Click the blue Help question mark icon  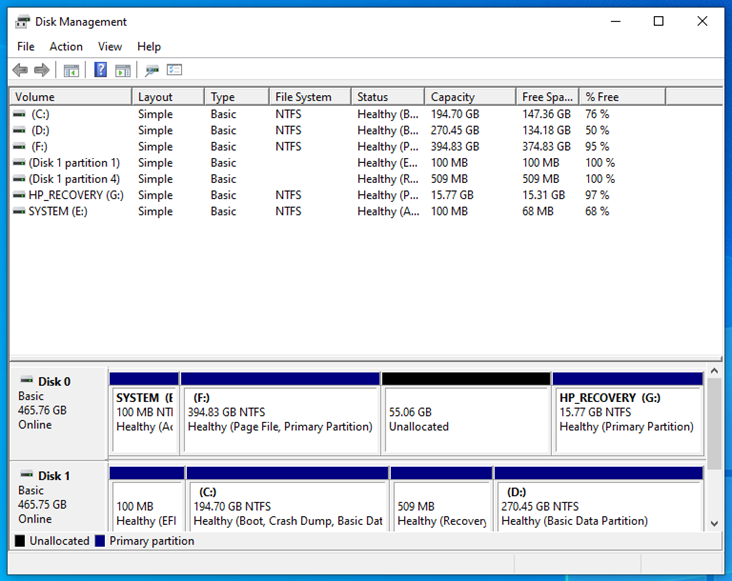tap(100, 70)
